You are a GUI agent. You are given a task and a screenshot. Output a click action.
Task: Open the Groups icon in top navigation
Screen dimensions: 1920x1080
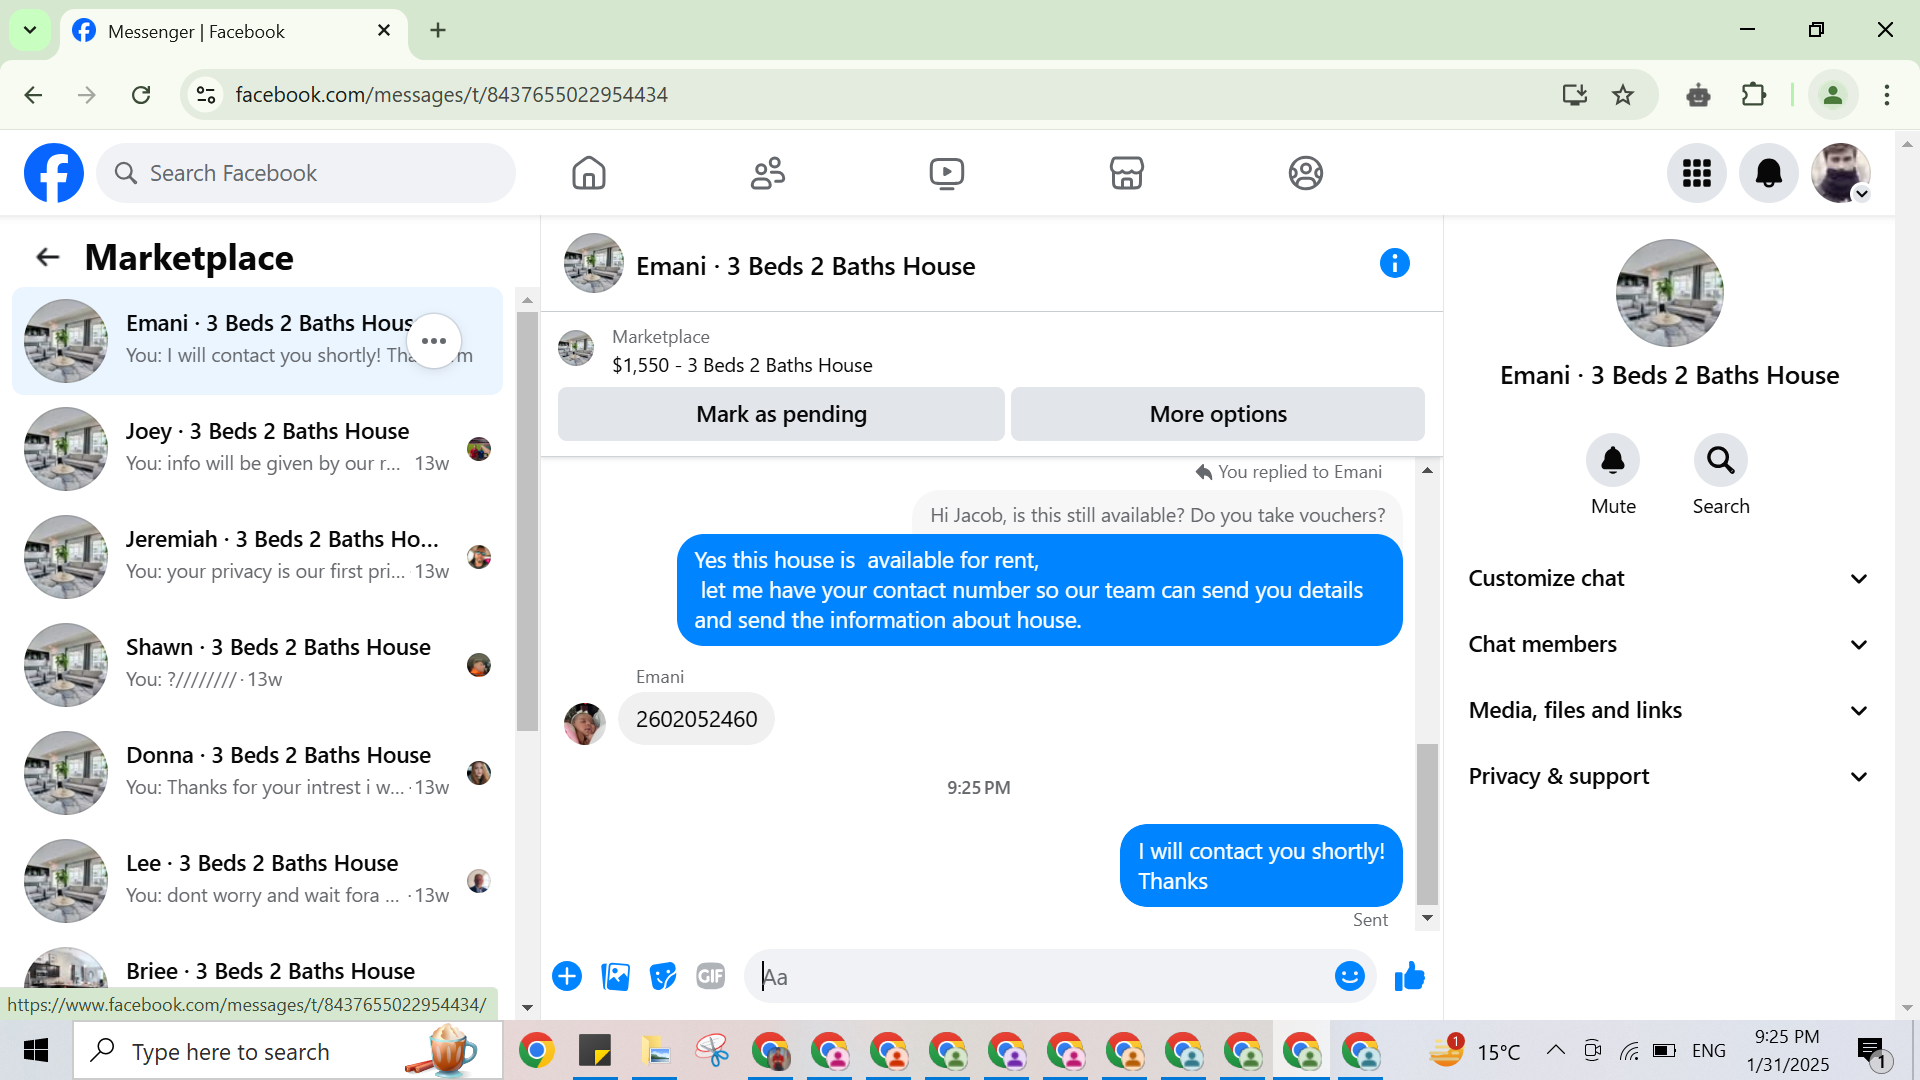point(1306,173)
